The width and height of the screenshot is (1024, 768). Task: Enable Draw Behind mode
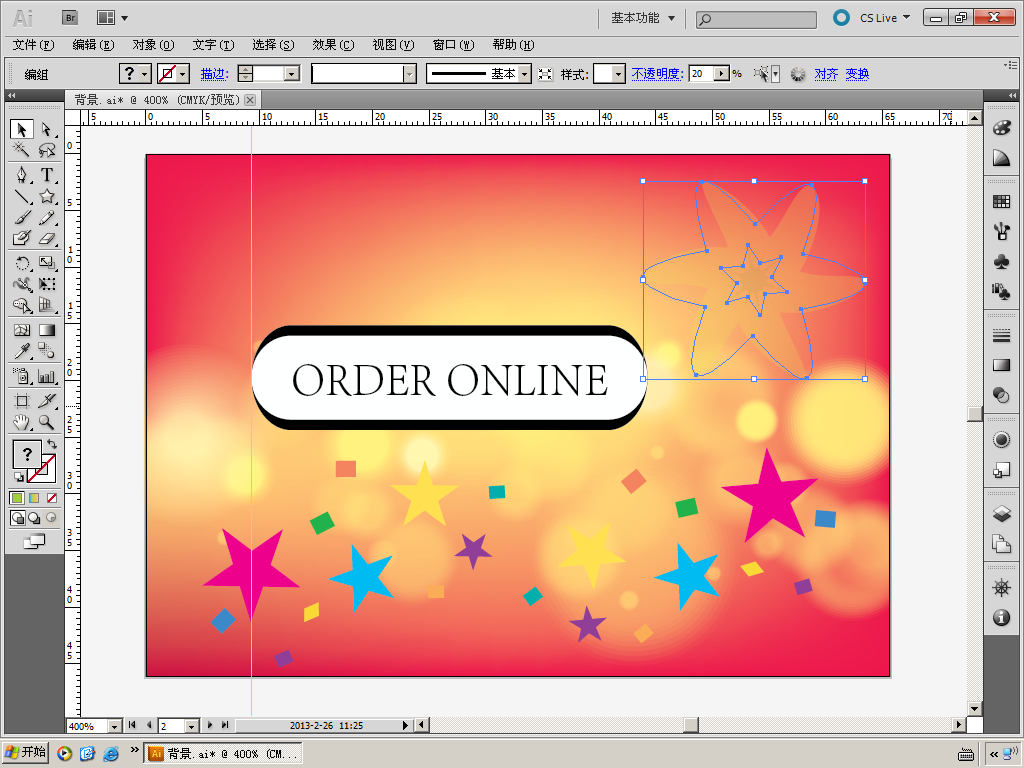(34, 518)
